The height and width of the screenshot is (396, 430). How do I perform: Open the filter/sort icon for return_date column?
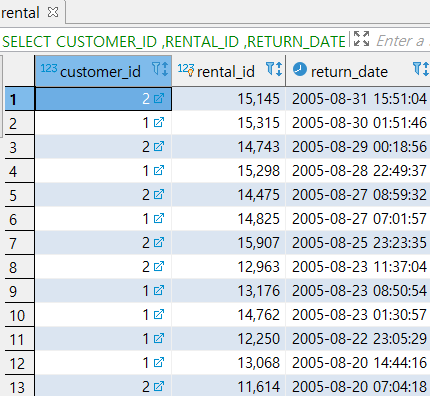(x=421, y=69)
